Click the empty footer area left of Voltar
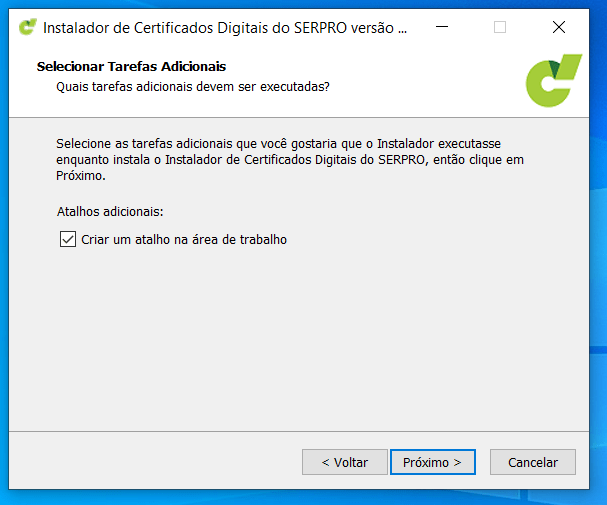The image size is (607, 505). point(150,462)
